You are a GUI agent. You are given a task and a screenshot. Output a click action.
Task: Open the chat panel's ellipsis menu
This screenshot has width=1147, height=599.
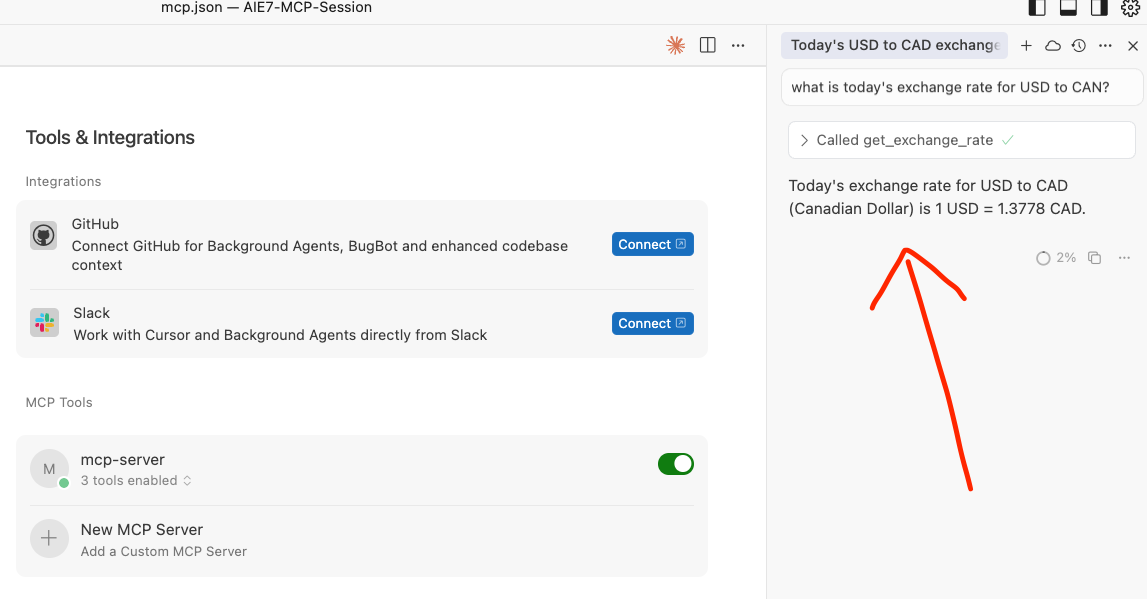click(1105, 45)
